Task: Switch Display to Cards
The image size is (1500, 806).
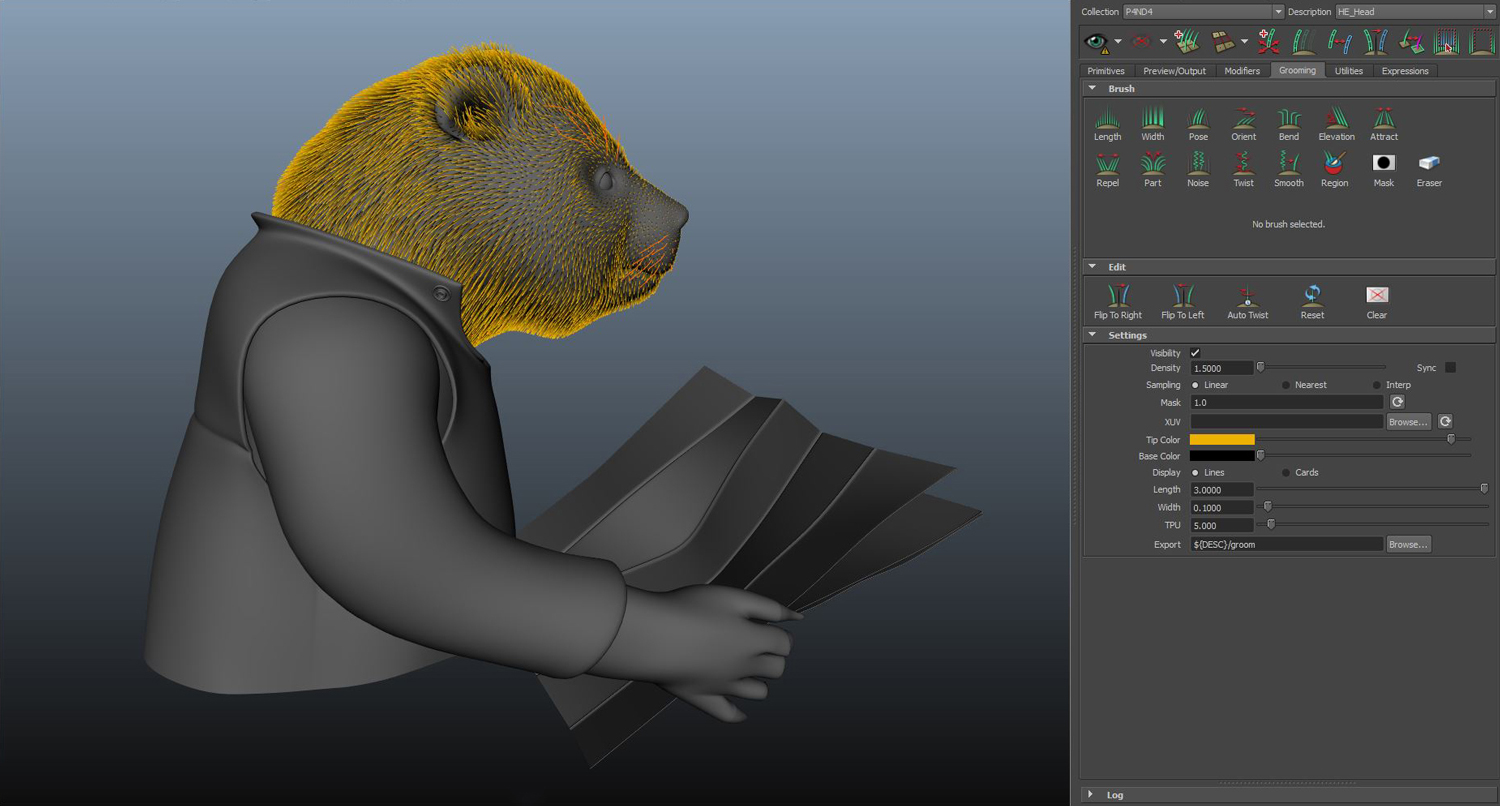Action: pos(1286,472)
